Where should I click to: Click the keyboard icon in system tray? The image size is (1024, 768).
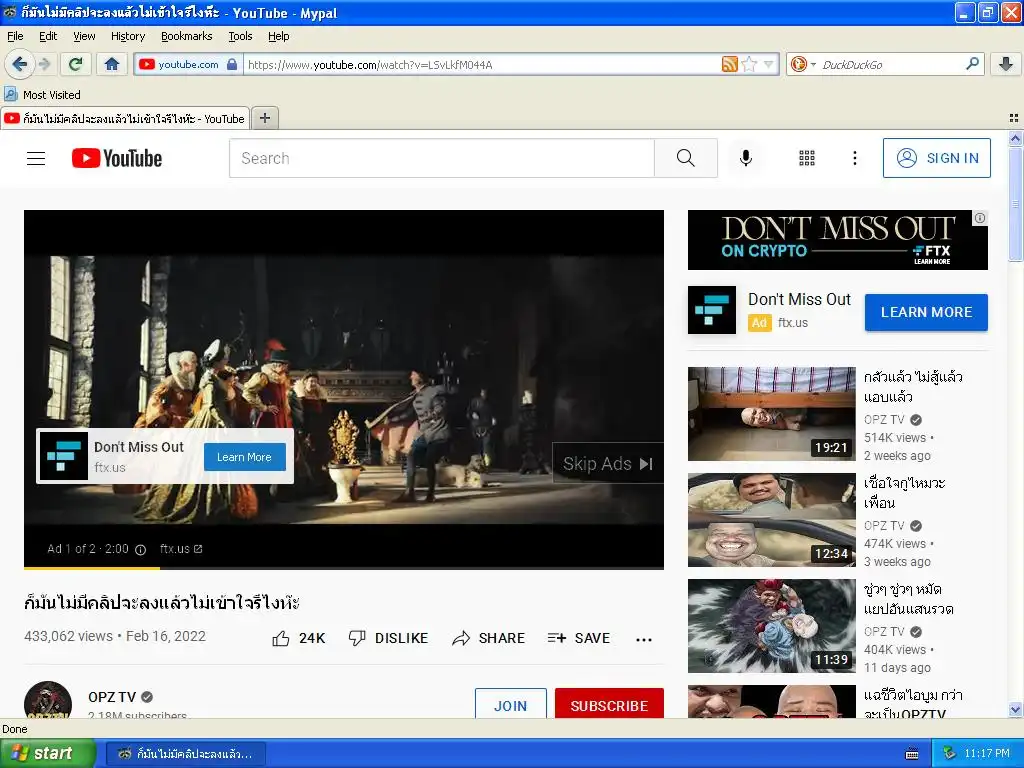pos(912,754)
